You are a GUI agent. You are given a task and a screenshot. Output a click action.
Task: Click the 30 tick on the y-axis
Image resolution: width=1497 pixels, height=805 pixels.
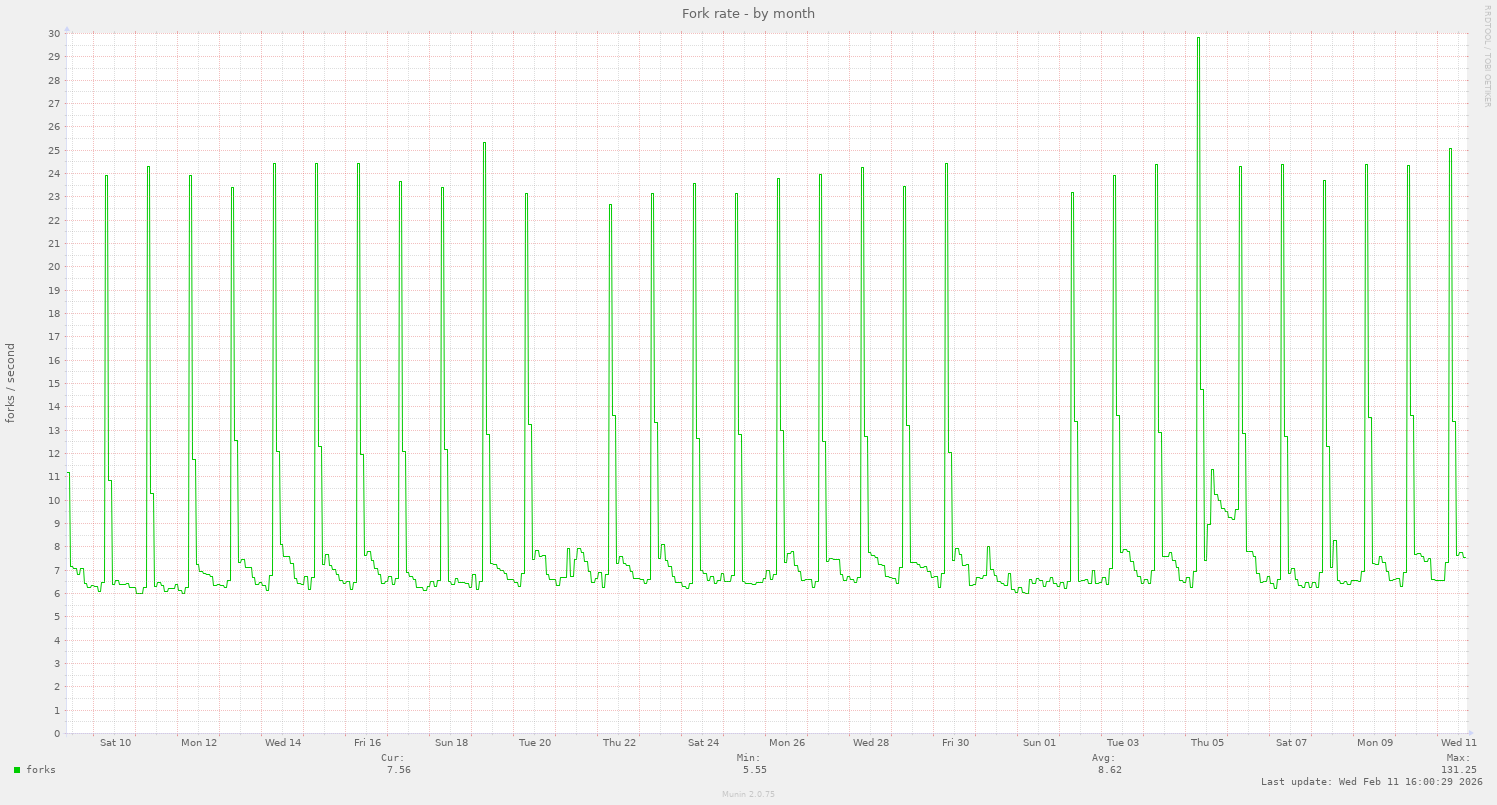pos(54,34)
